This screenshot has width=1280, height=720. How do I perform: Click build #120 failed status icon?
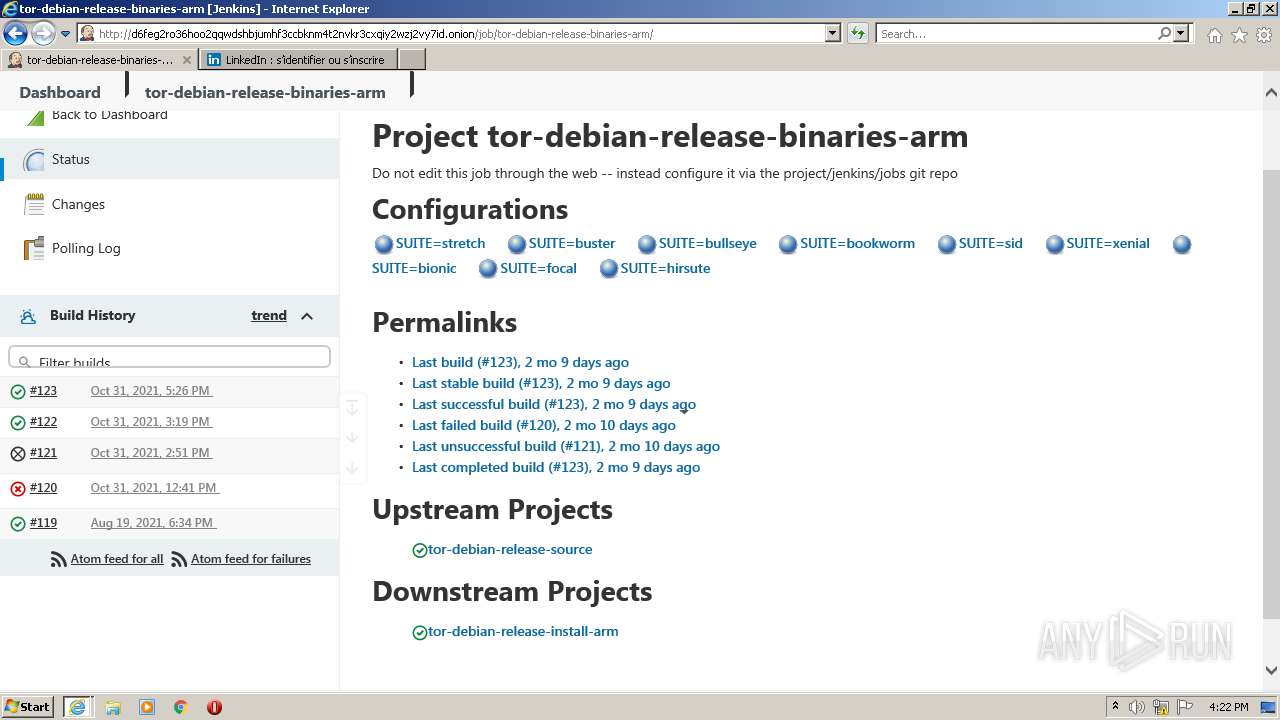point(17,489)
